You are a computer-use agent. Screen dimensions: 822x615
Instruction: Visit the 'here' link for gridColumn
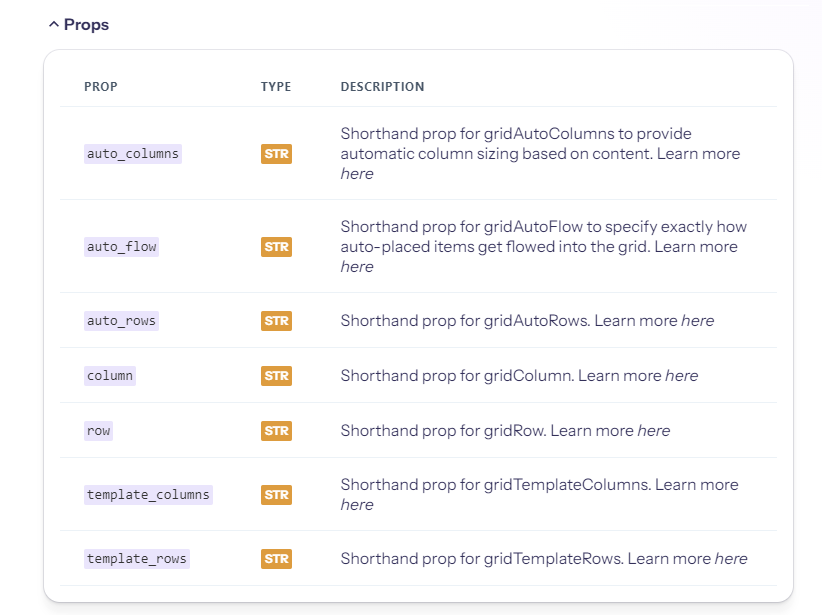[x=681, y=376]
